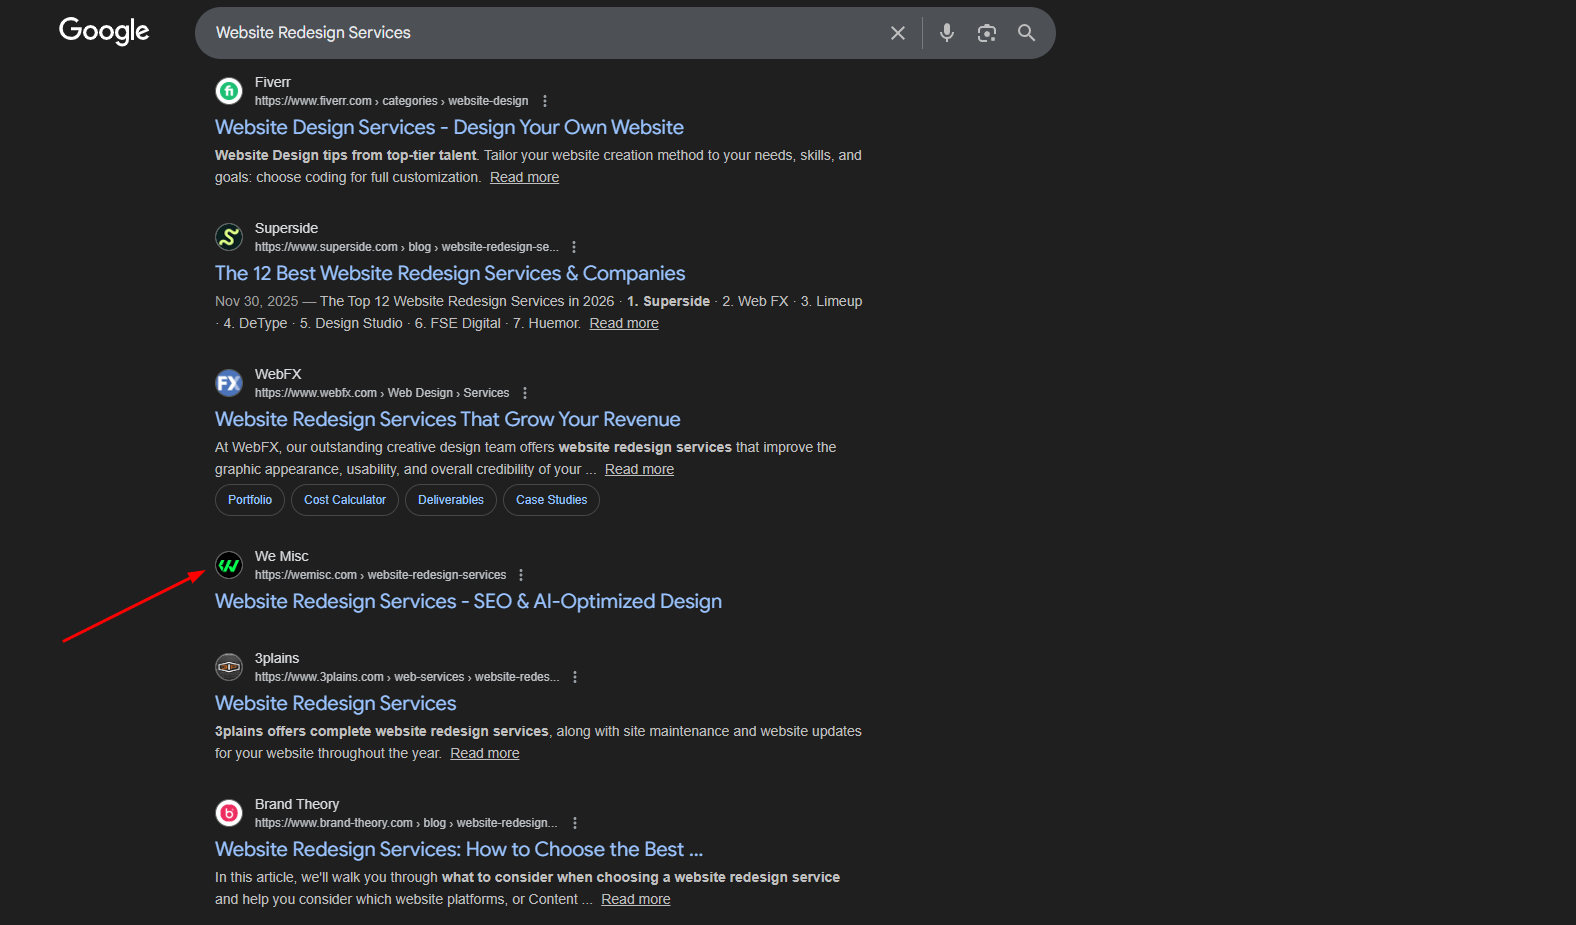The image size is (1576, 925).
Task: Open the Deliverables sitelink chip
Action: click(x=451, y=500)
